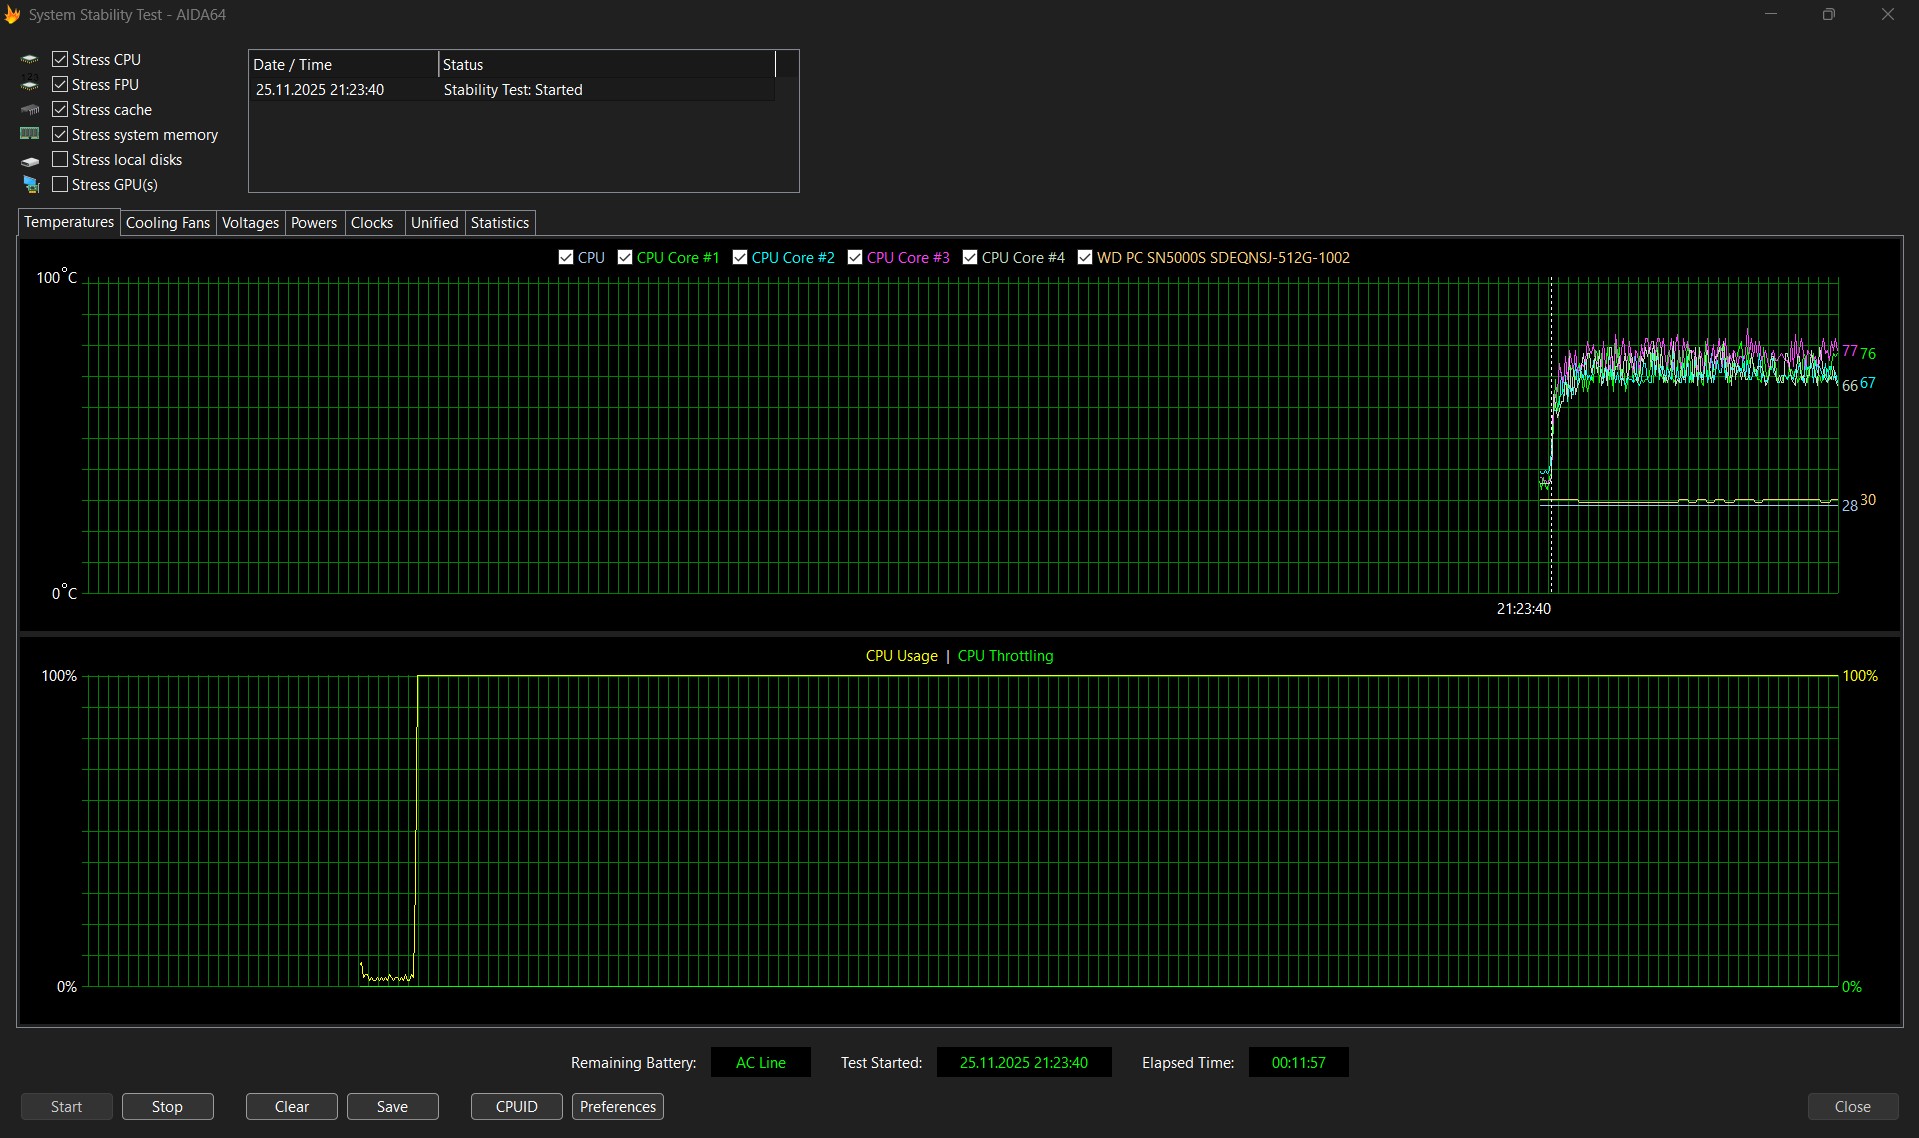Viewport: 1919px width, 1138px height.
Task: Click the GPU monitor icon beside Stress GPU(s)
Action: (30, 185)
